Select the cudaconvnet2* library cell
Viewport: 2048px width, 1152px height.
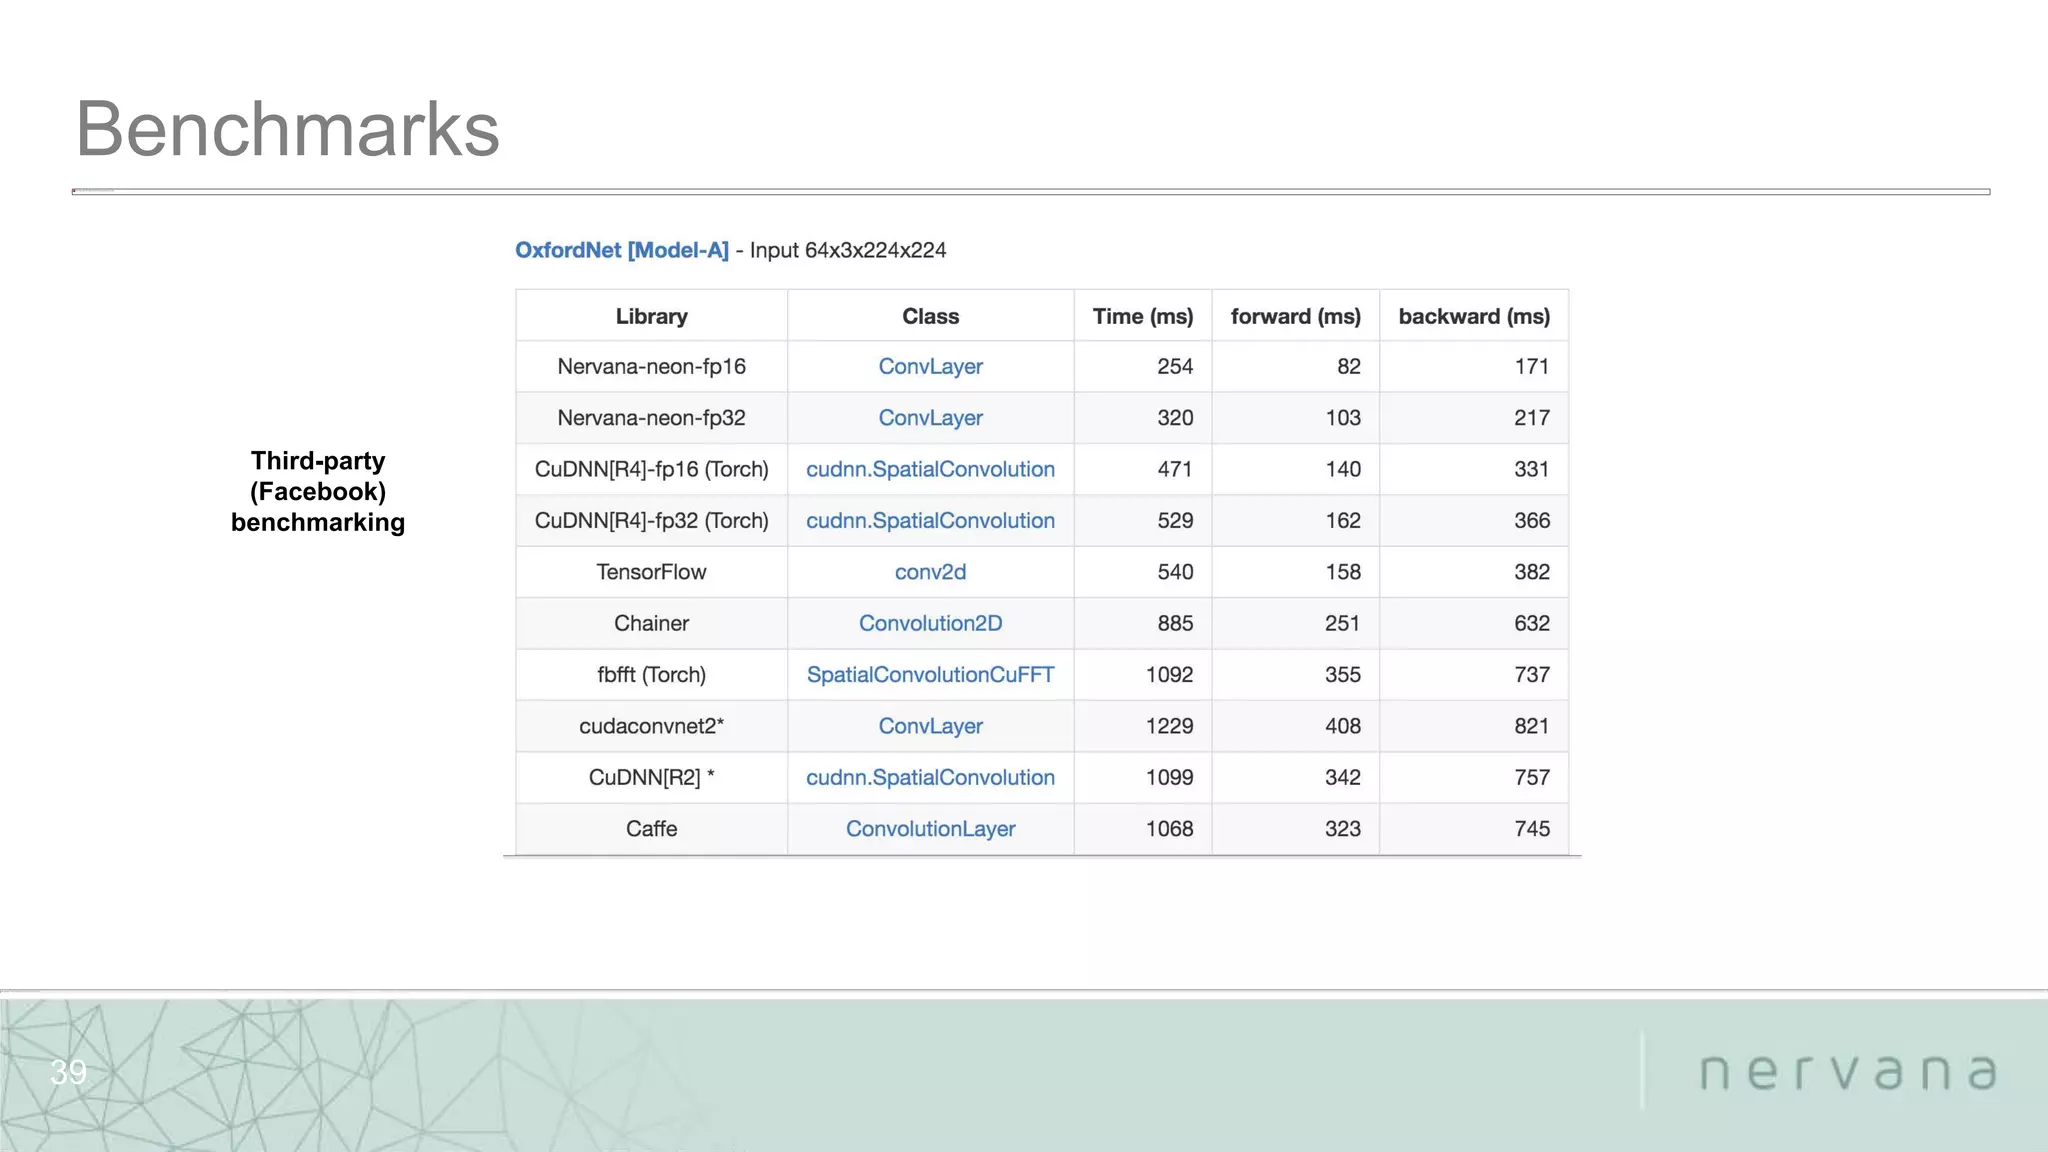point(651,726)
